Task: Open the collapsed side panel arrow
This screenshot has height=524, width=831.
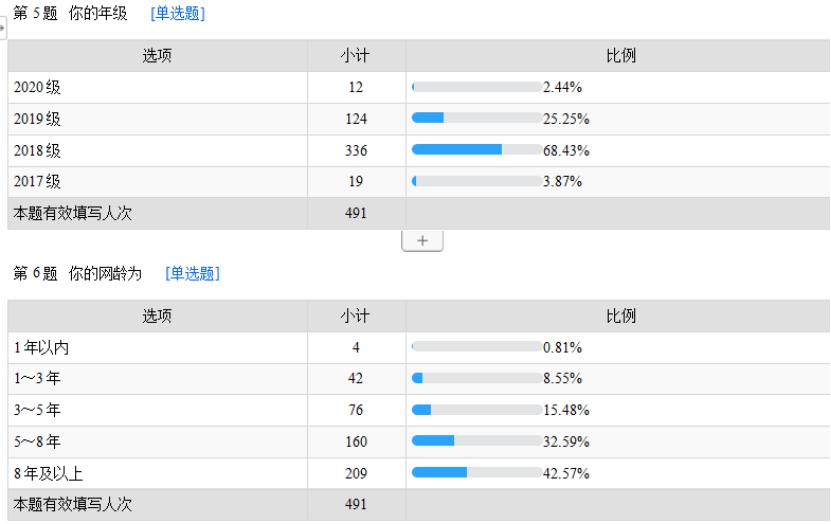Action: tap(3, 28)
